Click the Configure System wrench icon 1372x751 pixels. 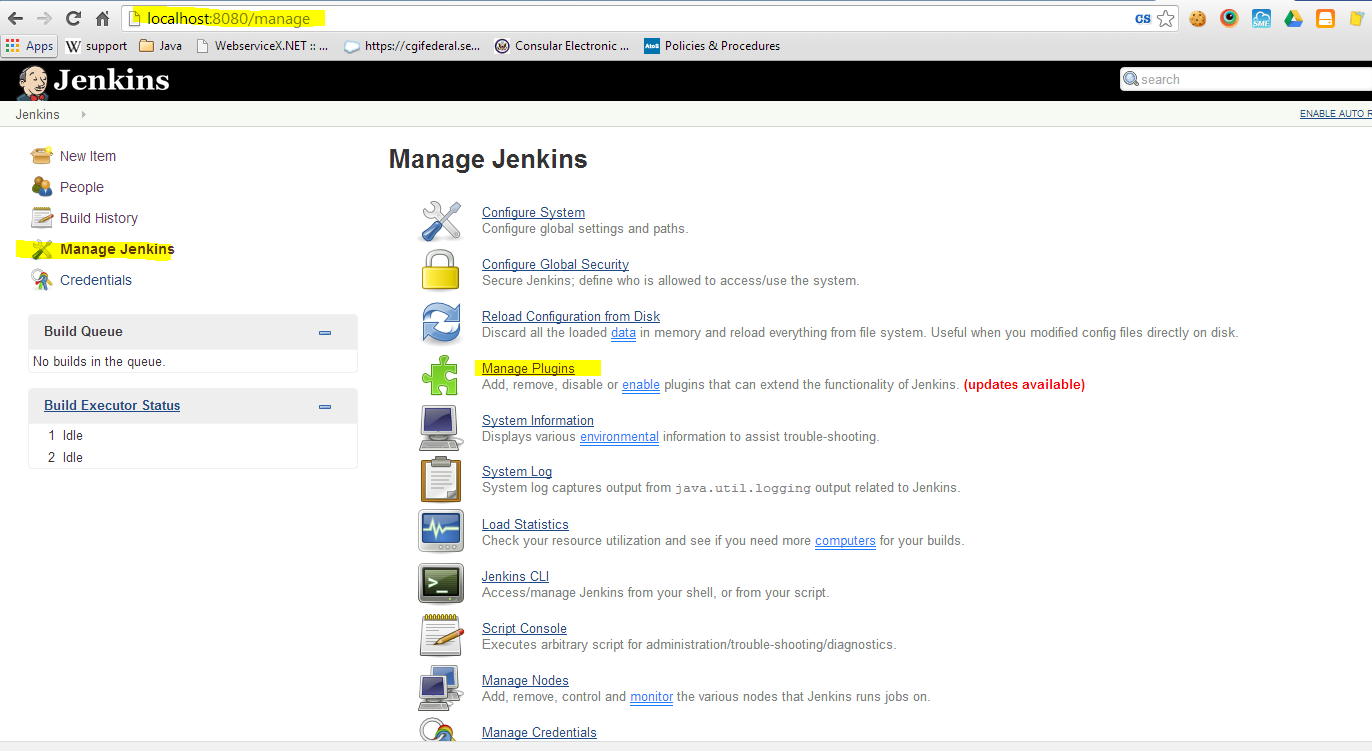[440, 220]
